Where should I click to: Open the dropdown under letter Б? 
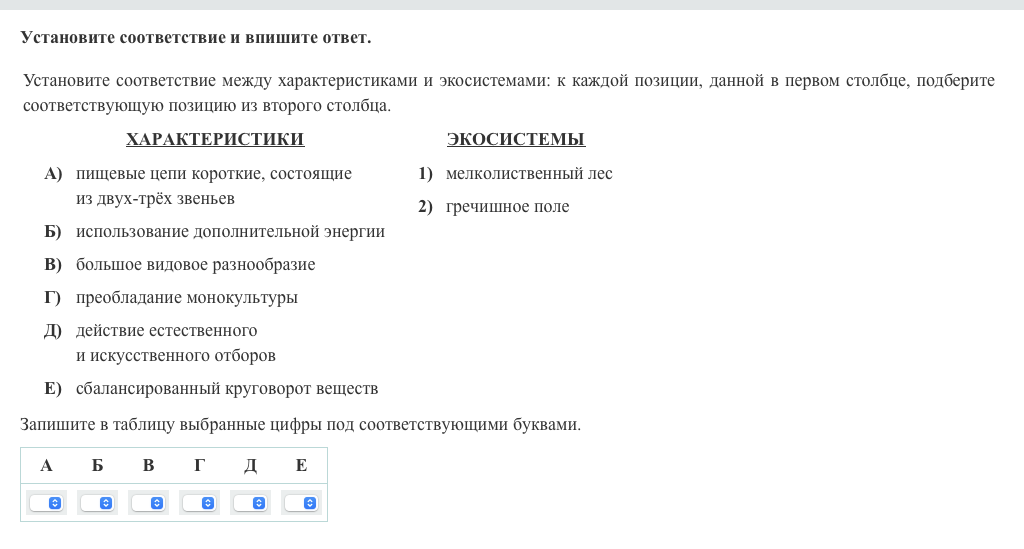pyautogui.click(x=98, y=503)
